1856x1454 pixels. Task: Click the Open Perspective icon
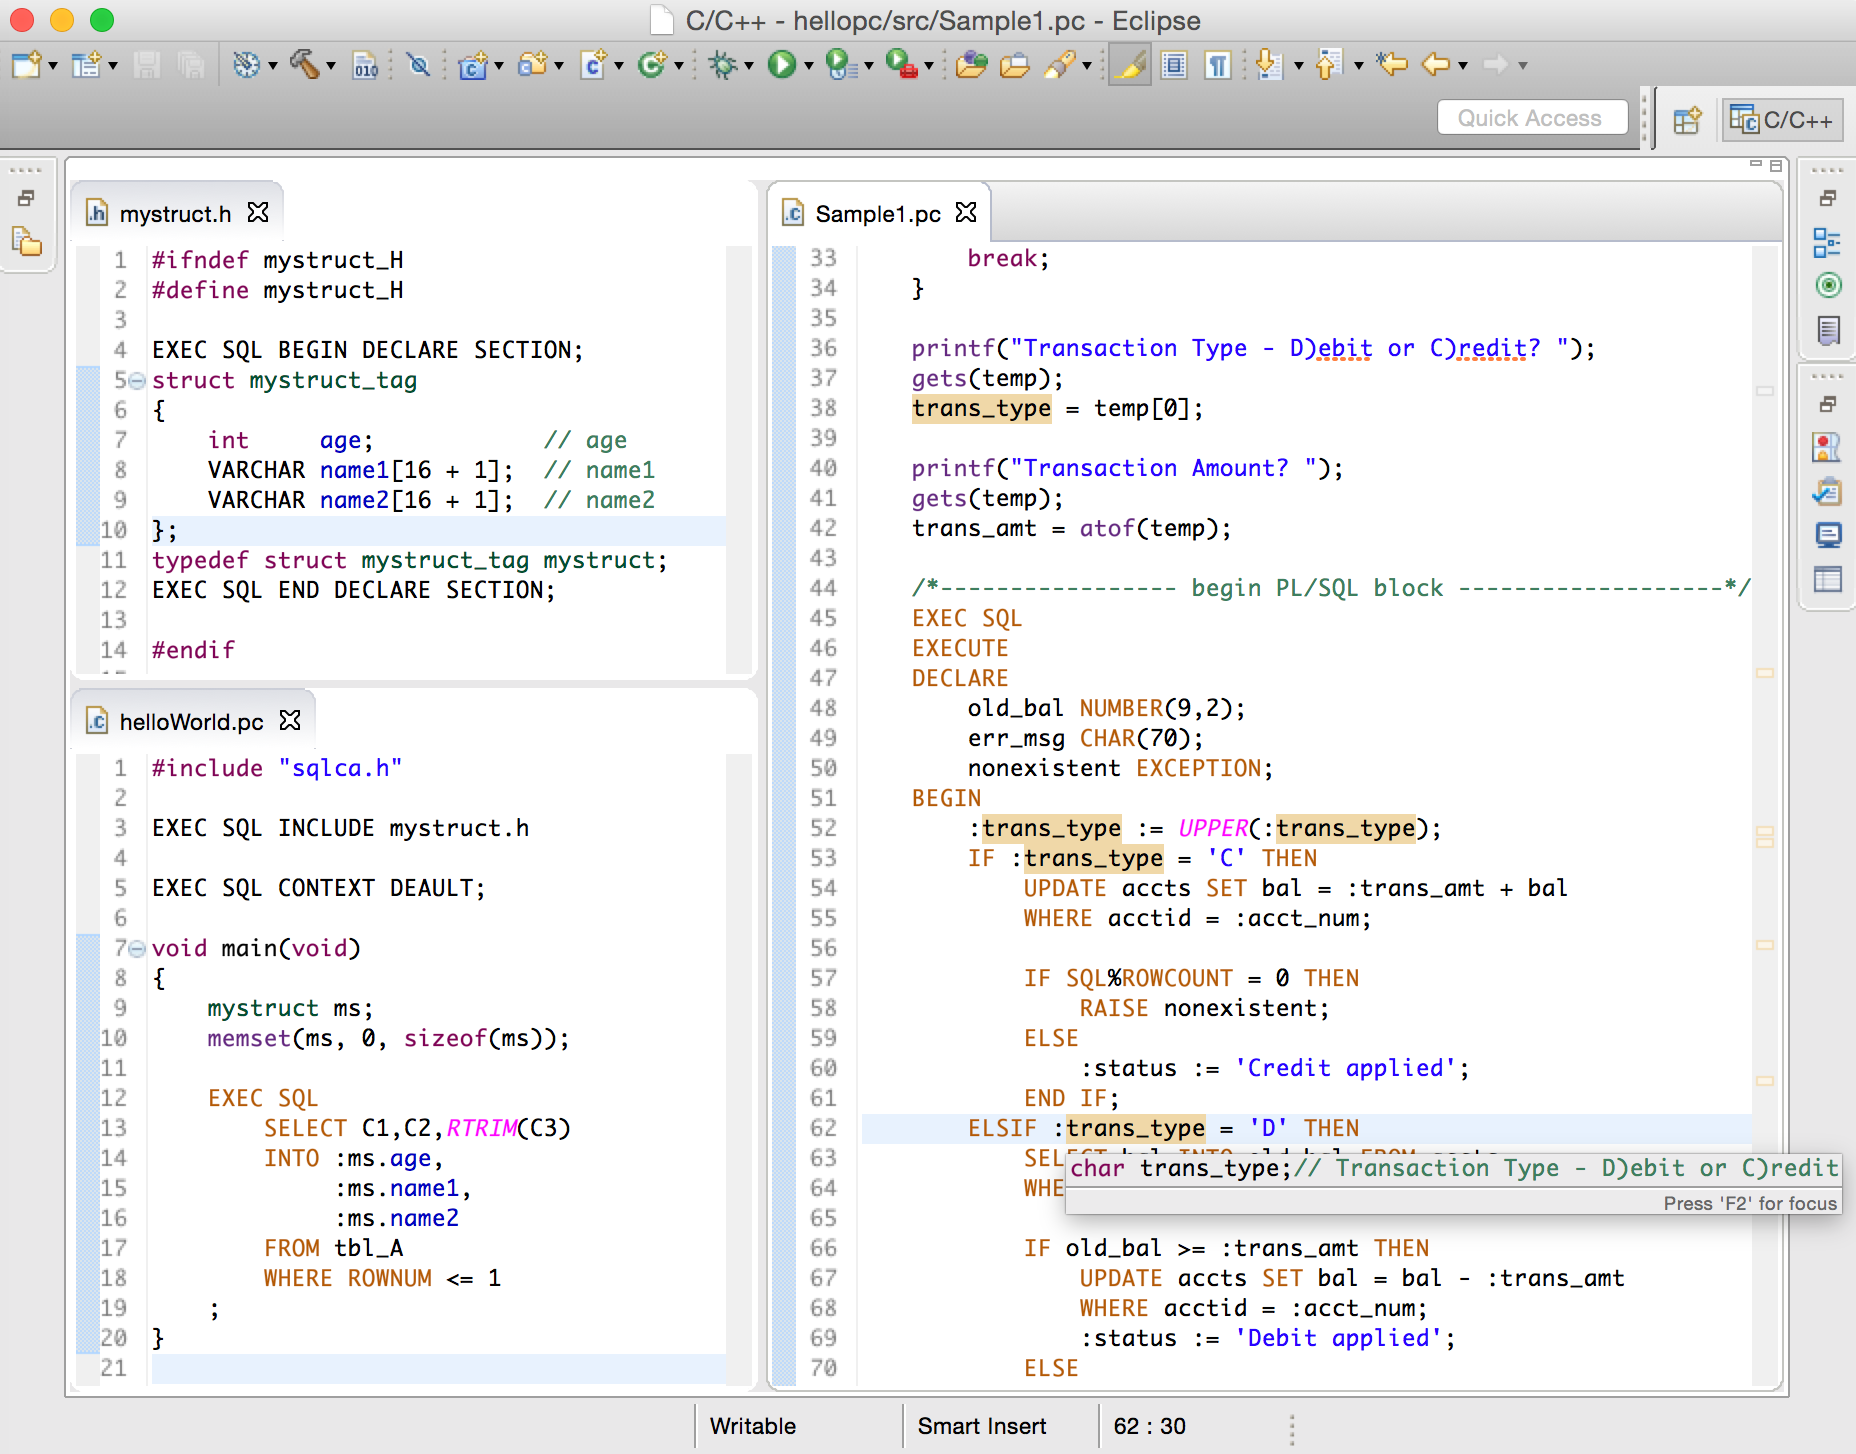[x=1687, y=120]
